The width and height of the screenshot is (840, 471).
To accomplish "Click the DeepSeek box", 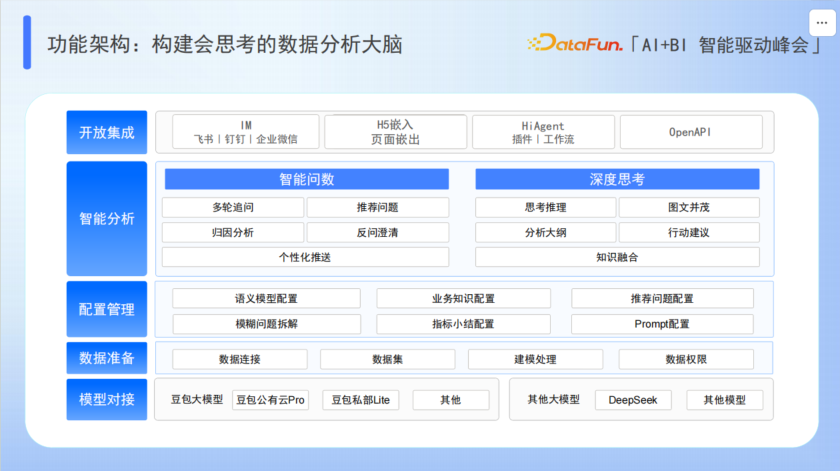I will 633,400.
